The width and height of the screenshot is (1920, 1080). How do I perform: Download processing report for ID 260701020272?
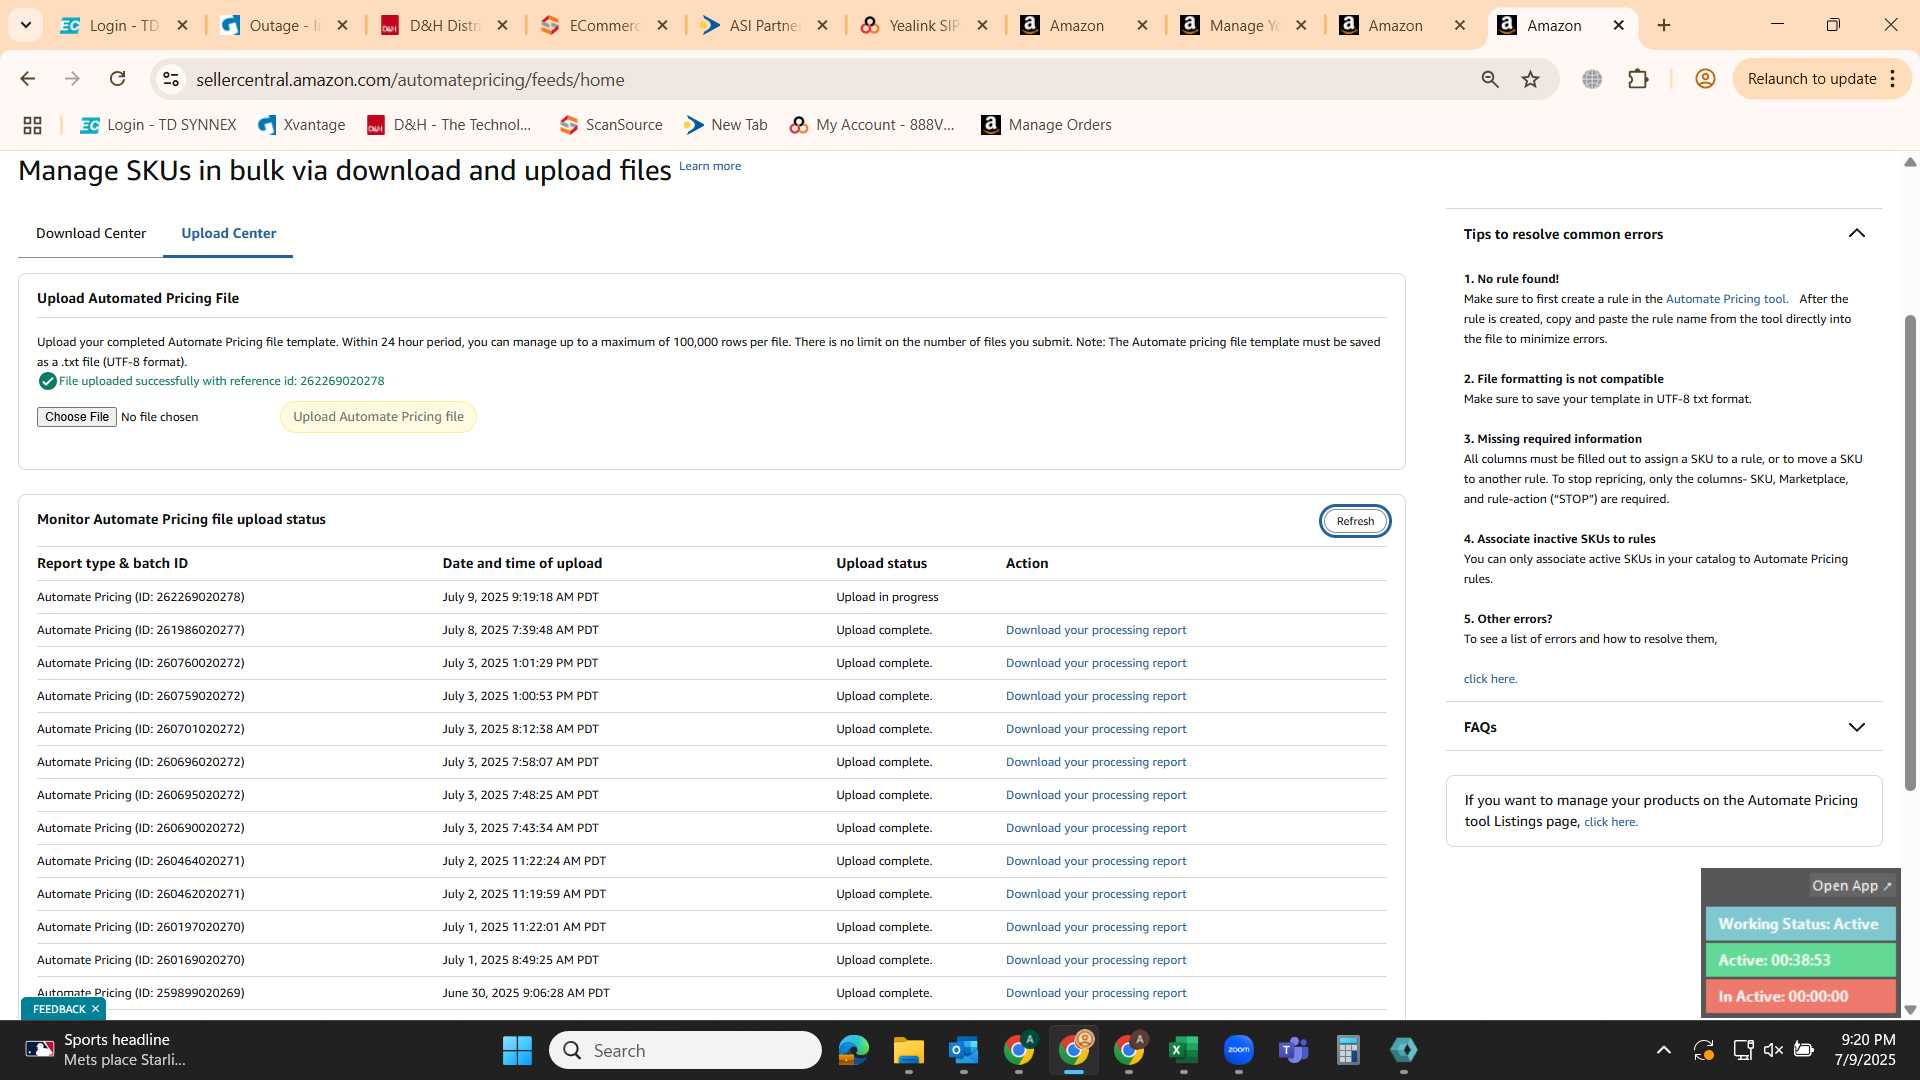click(x=1096, y=729)
